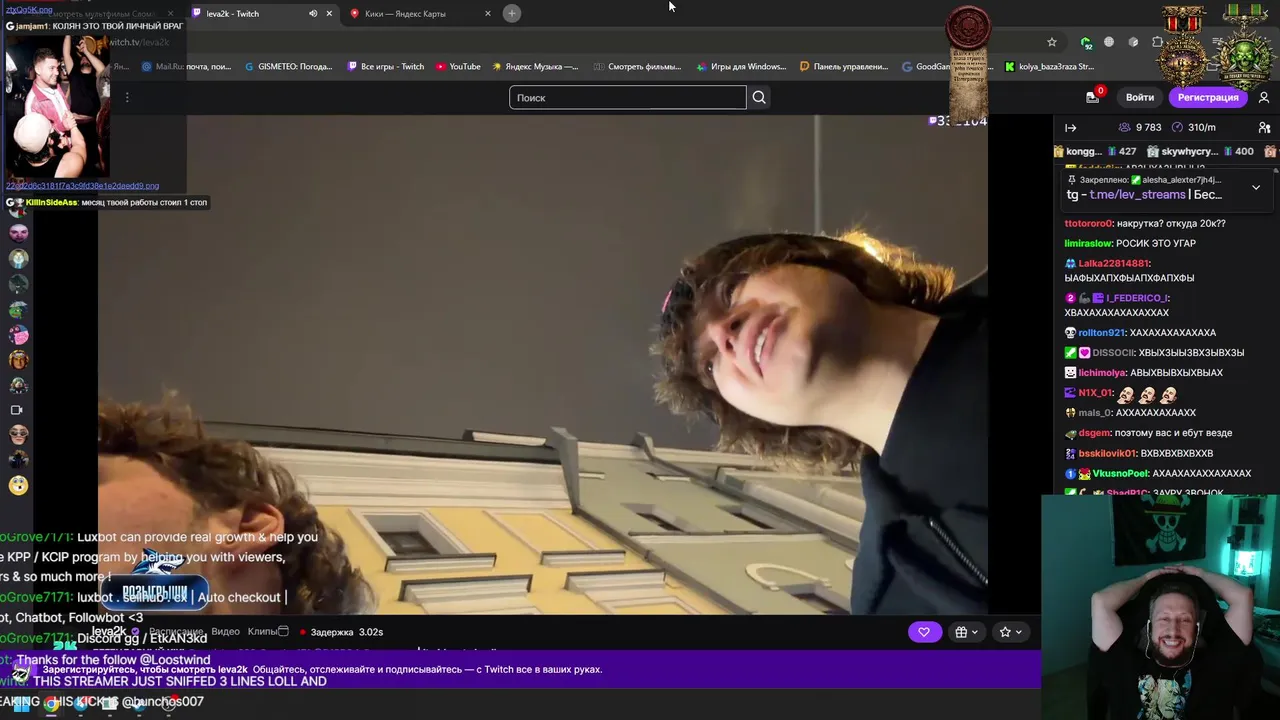
Task: Open the Клипы channel tab
Action: tap(262, 632)
